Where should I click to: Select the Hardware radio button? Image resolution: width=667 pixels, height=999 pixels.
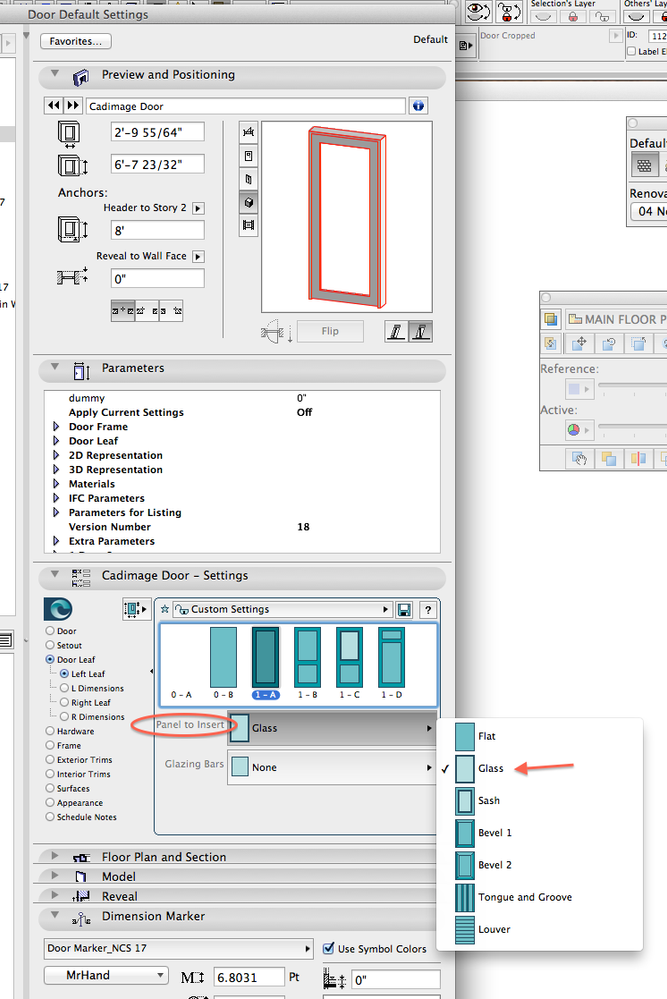pos(50,731)
